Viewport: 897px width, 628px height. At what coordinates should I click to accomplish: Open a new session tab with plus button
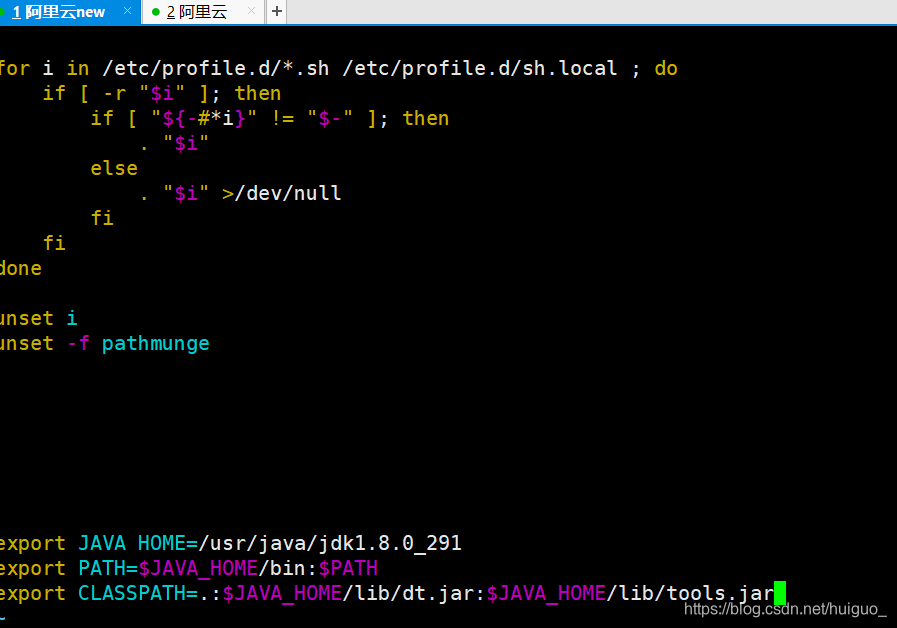pos(277,11)
